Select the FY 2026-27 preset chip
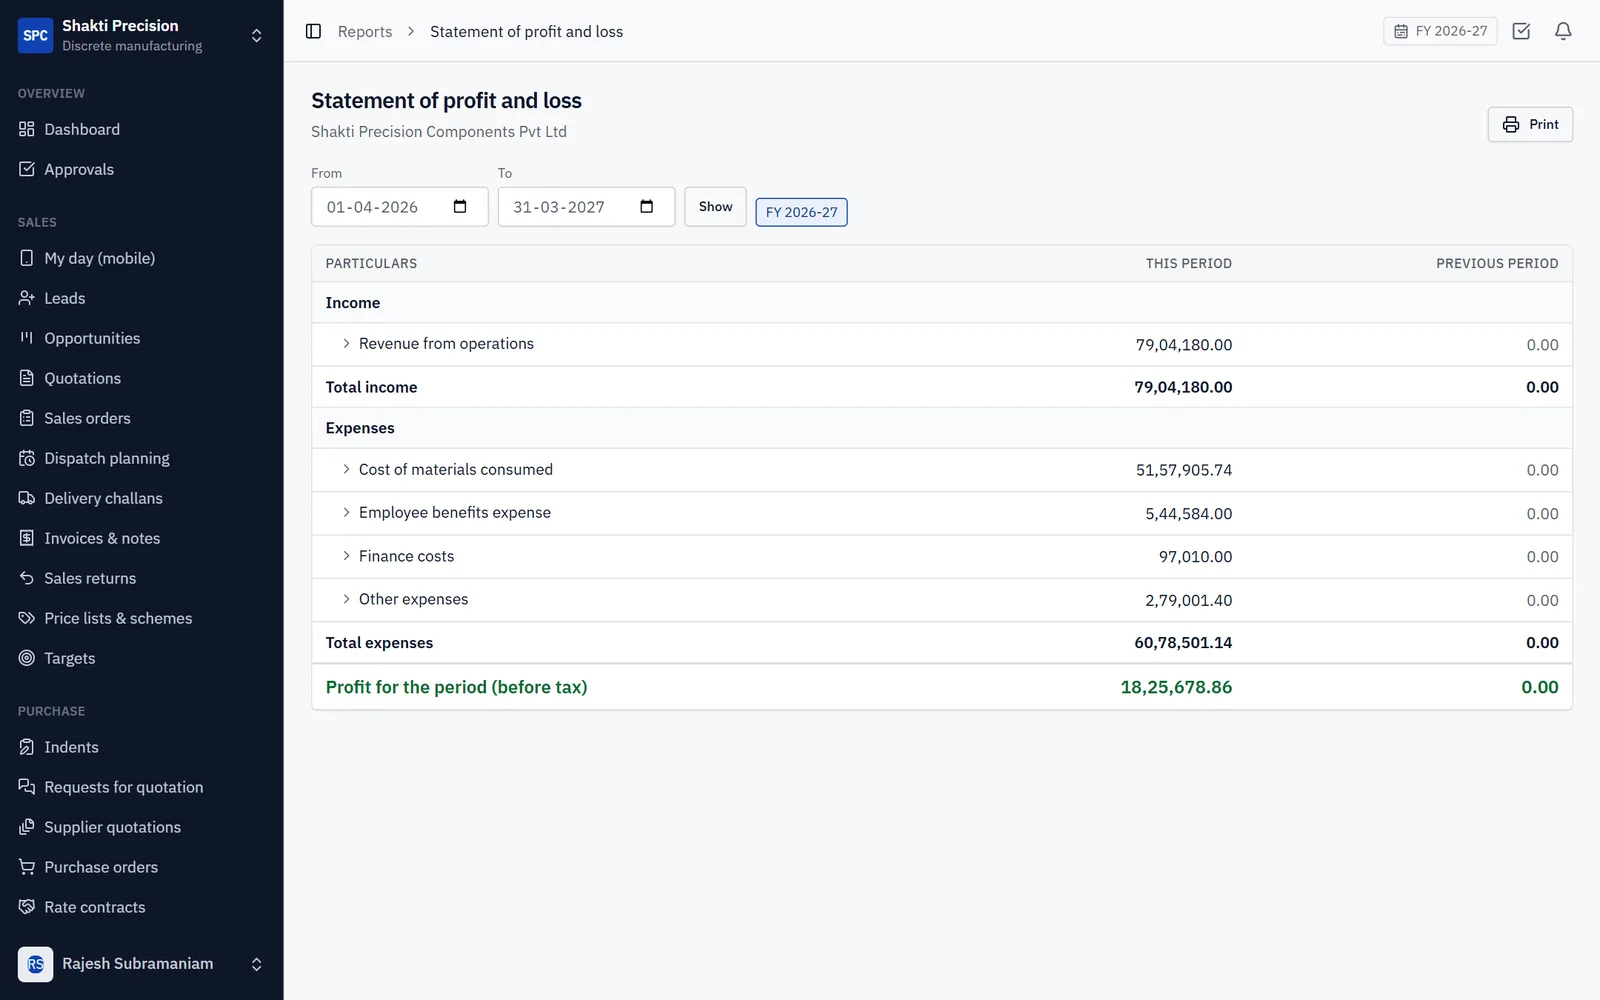Screen dimensions: 1600x1000 point(801,212)
